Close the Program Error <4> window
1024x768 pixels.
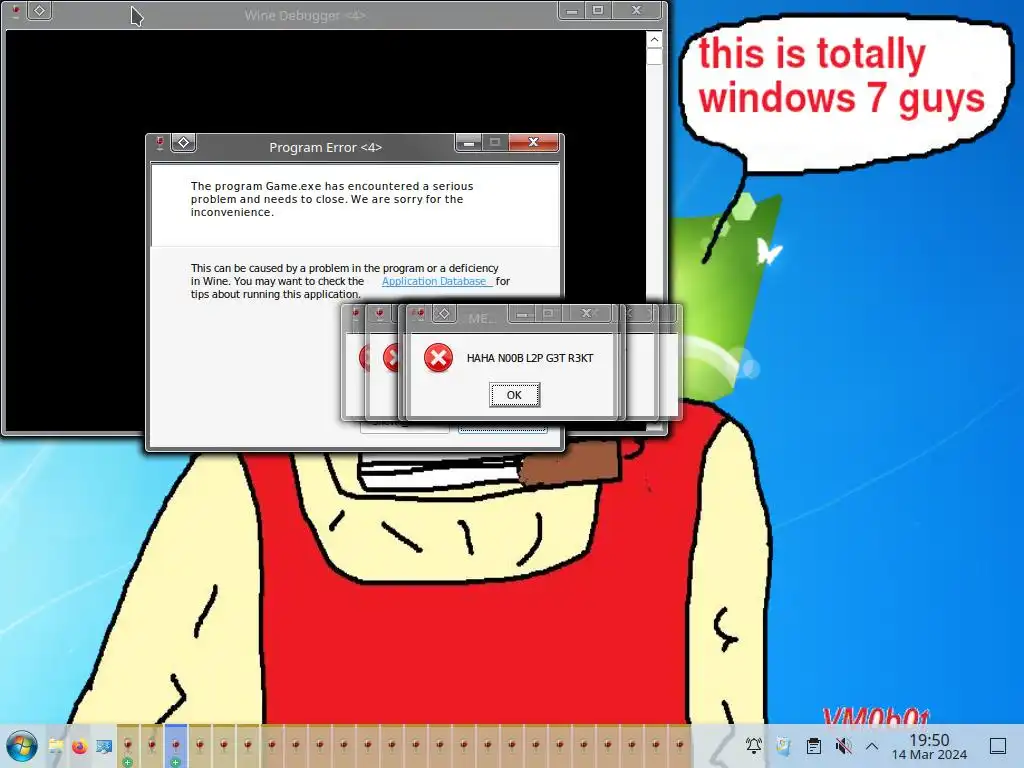pos(534,142)
